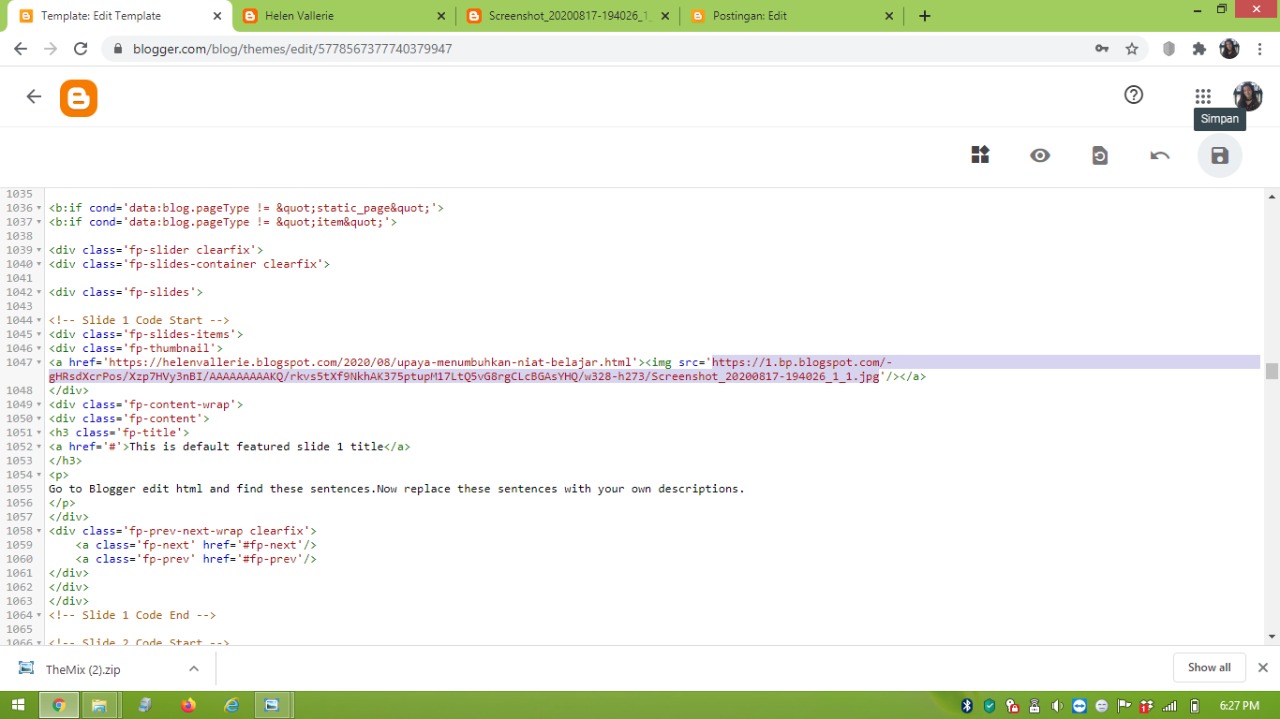Revert changes with the undo icon
The height and width of the screenshot is (719, 1280).
click(x=1160, y=155)
